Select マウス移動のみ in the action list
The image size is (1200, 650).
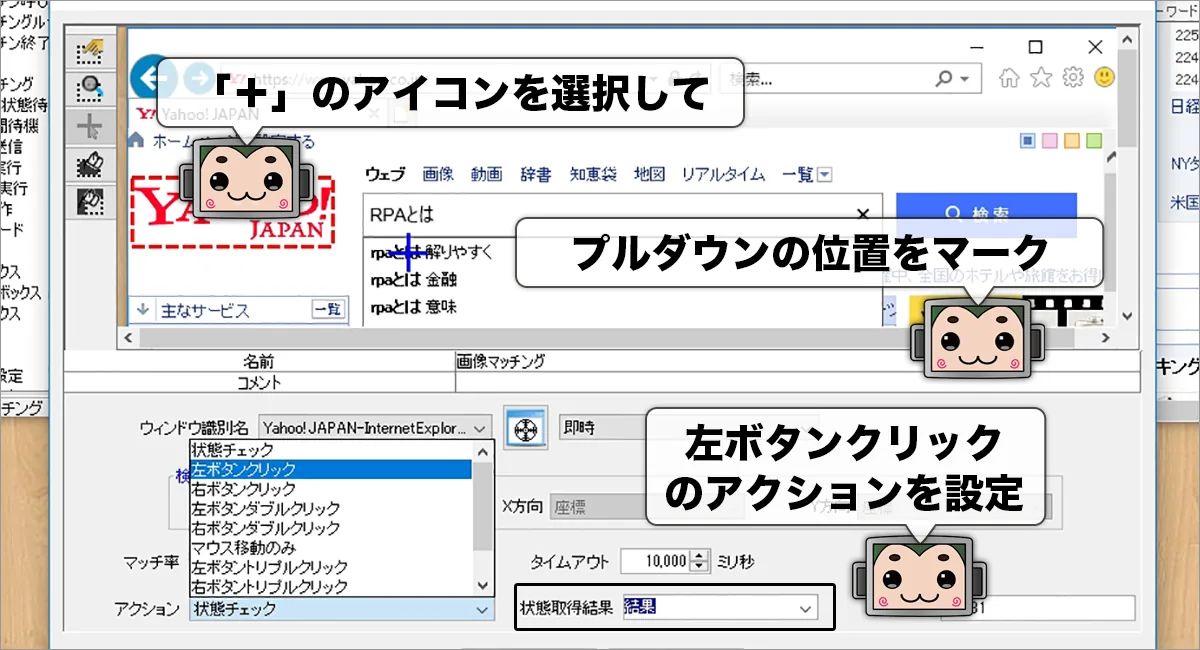click(x=330, y=547)
